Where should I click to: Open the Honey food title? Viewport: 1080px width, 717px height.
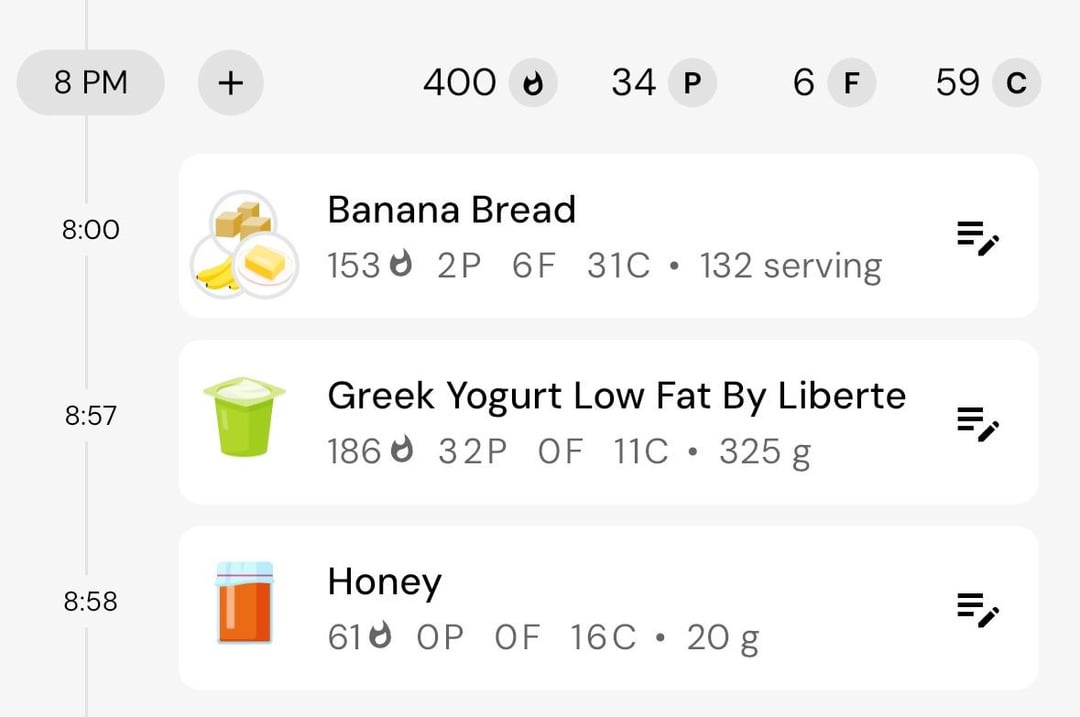(384, 583)
